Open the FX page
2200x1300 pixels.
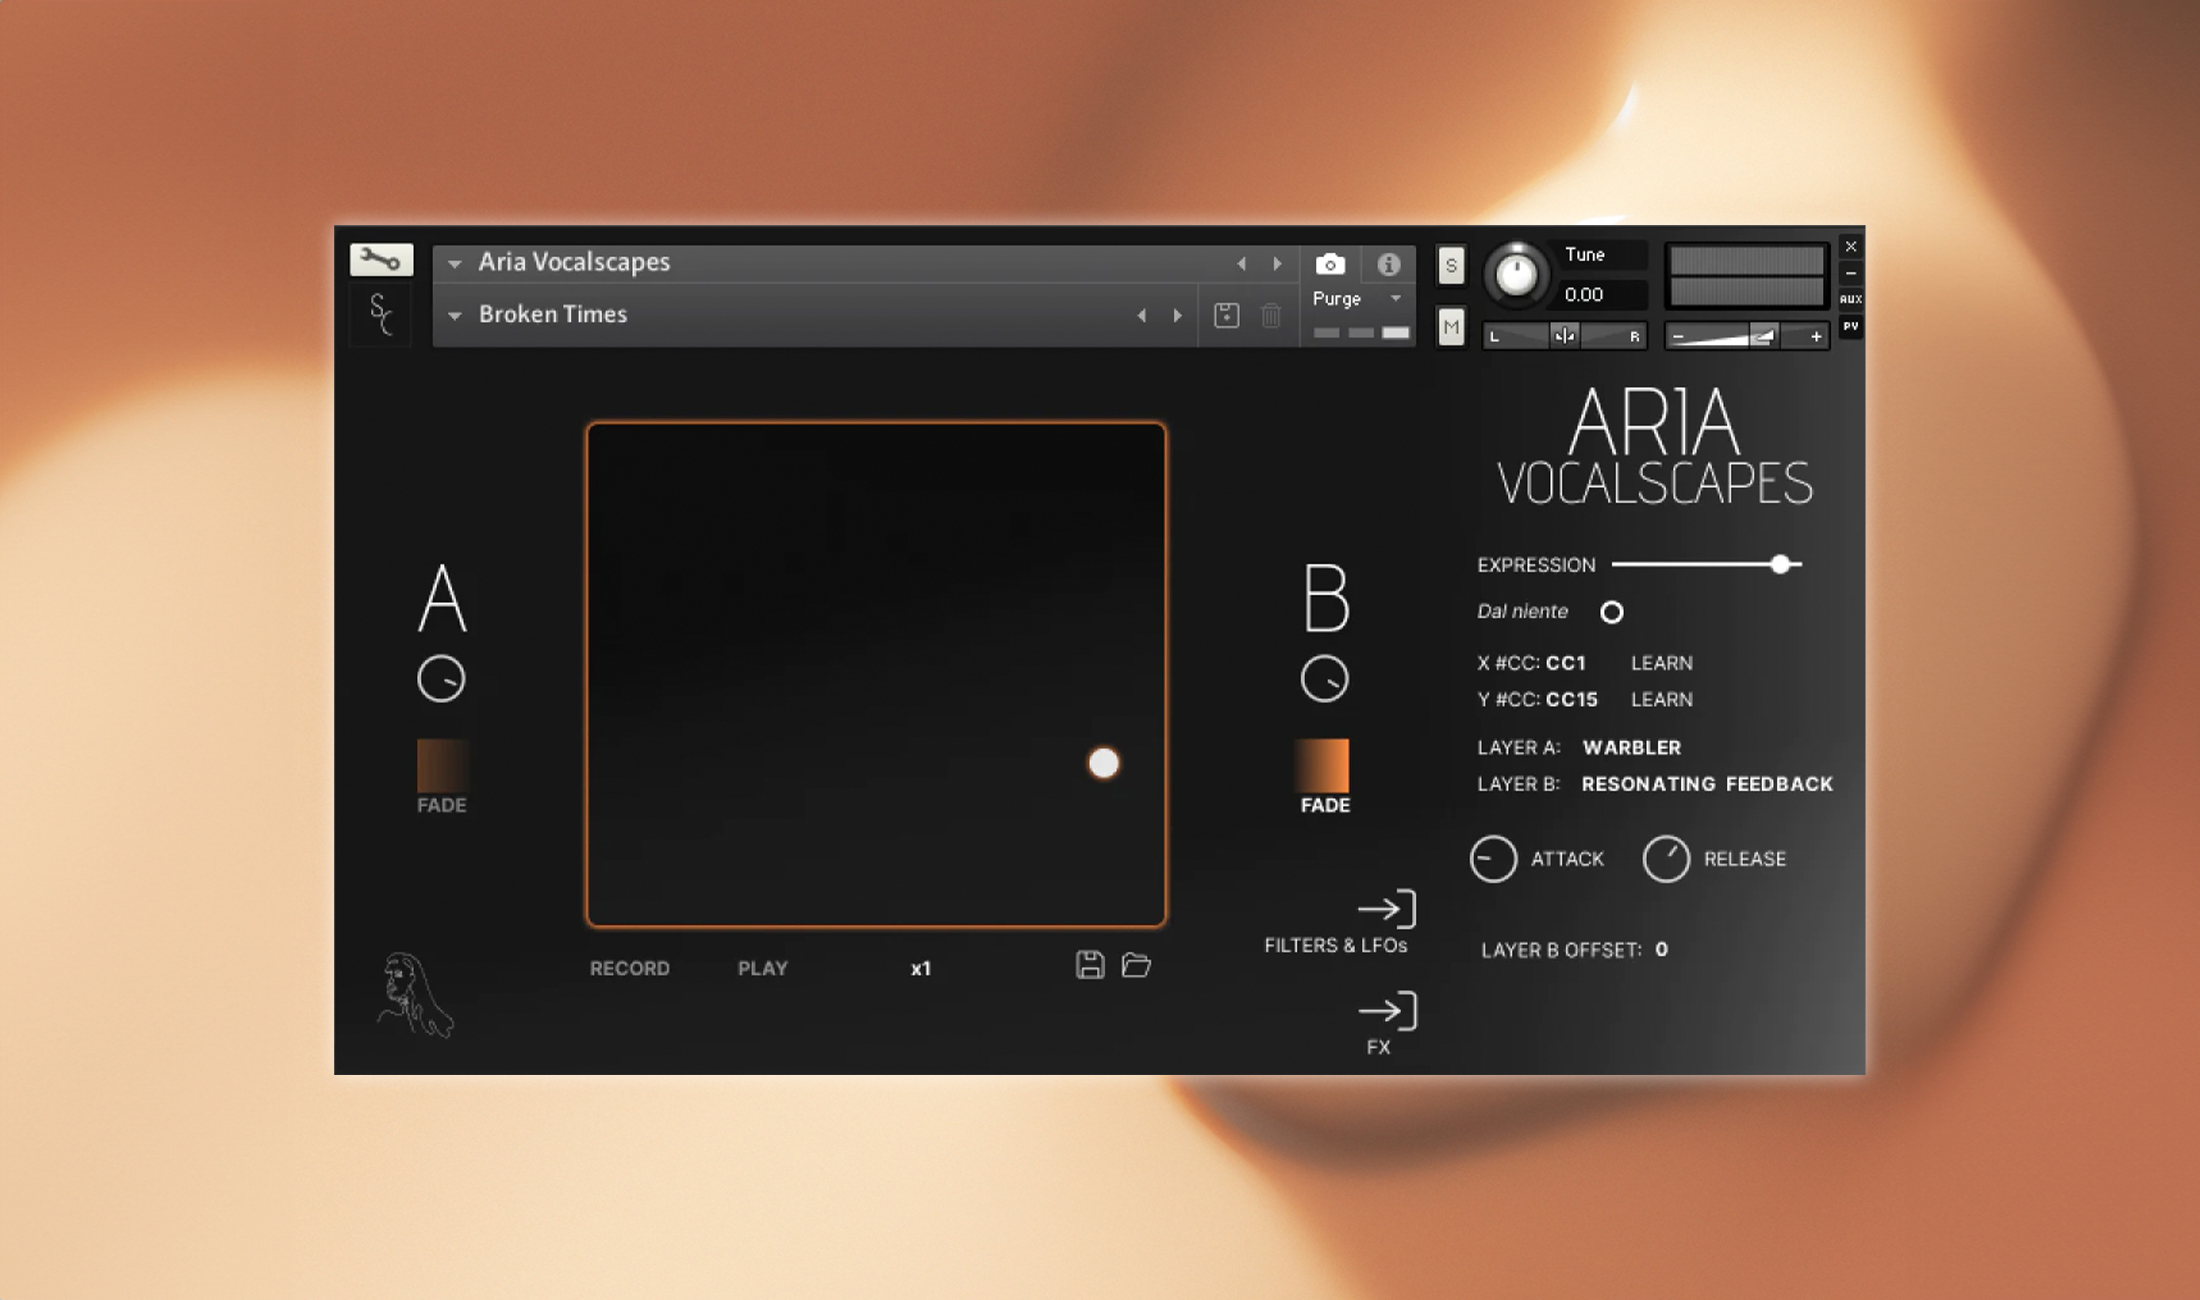(x=1387, y=1012)
